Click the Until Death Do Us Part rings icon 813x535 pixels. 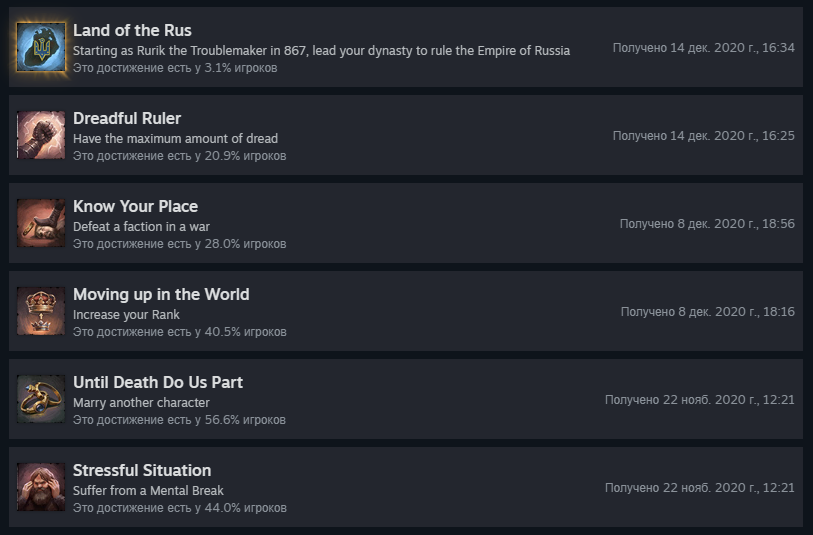tap(41, 400)
